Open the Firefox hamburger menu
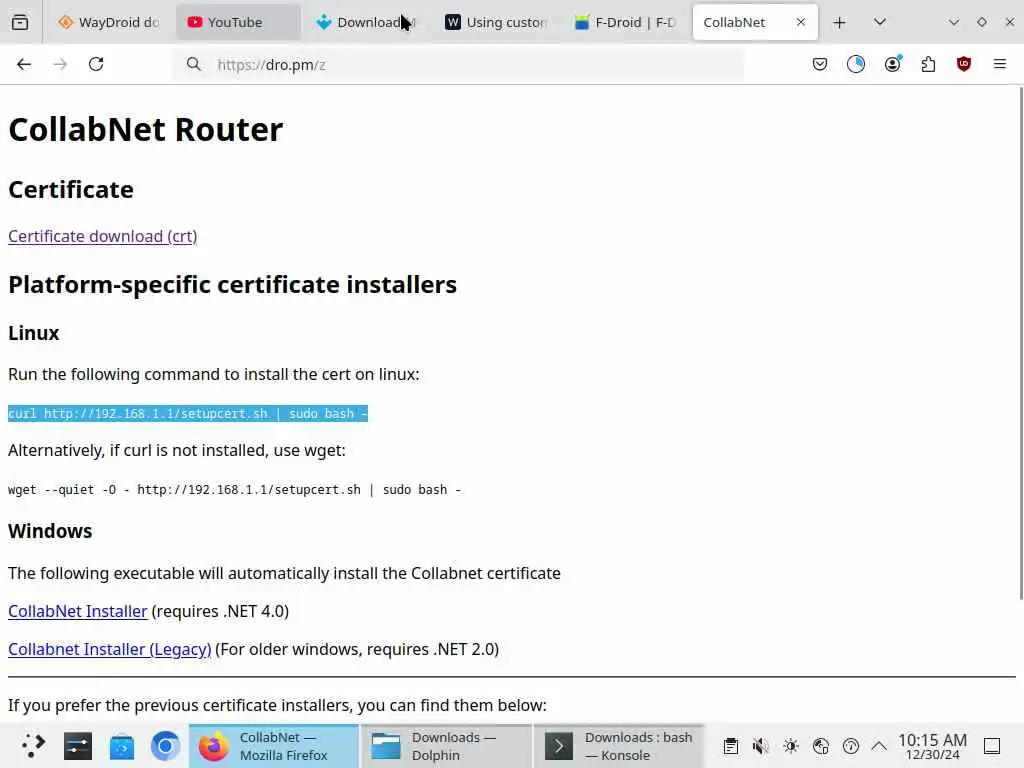 (1000, 64)
